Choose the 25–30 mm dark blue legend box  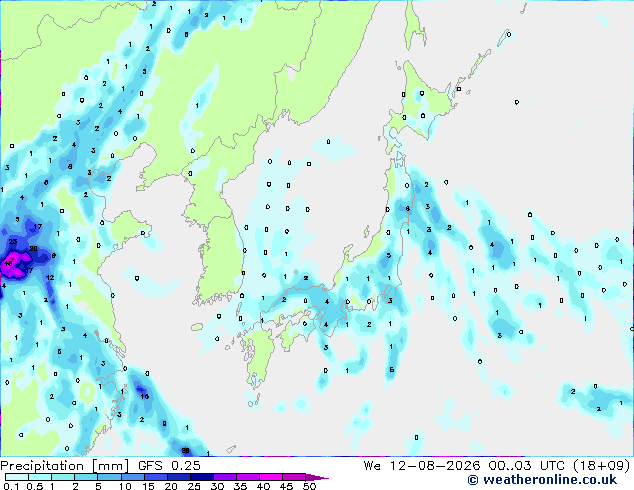(x=202, y=477)
